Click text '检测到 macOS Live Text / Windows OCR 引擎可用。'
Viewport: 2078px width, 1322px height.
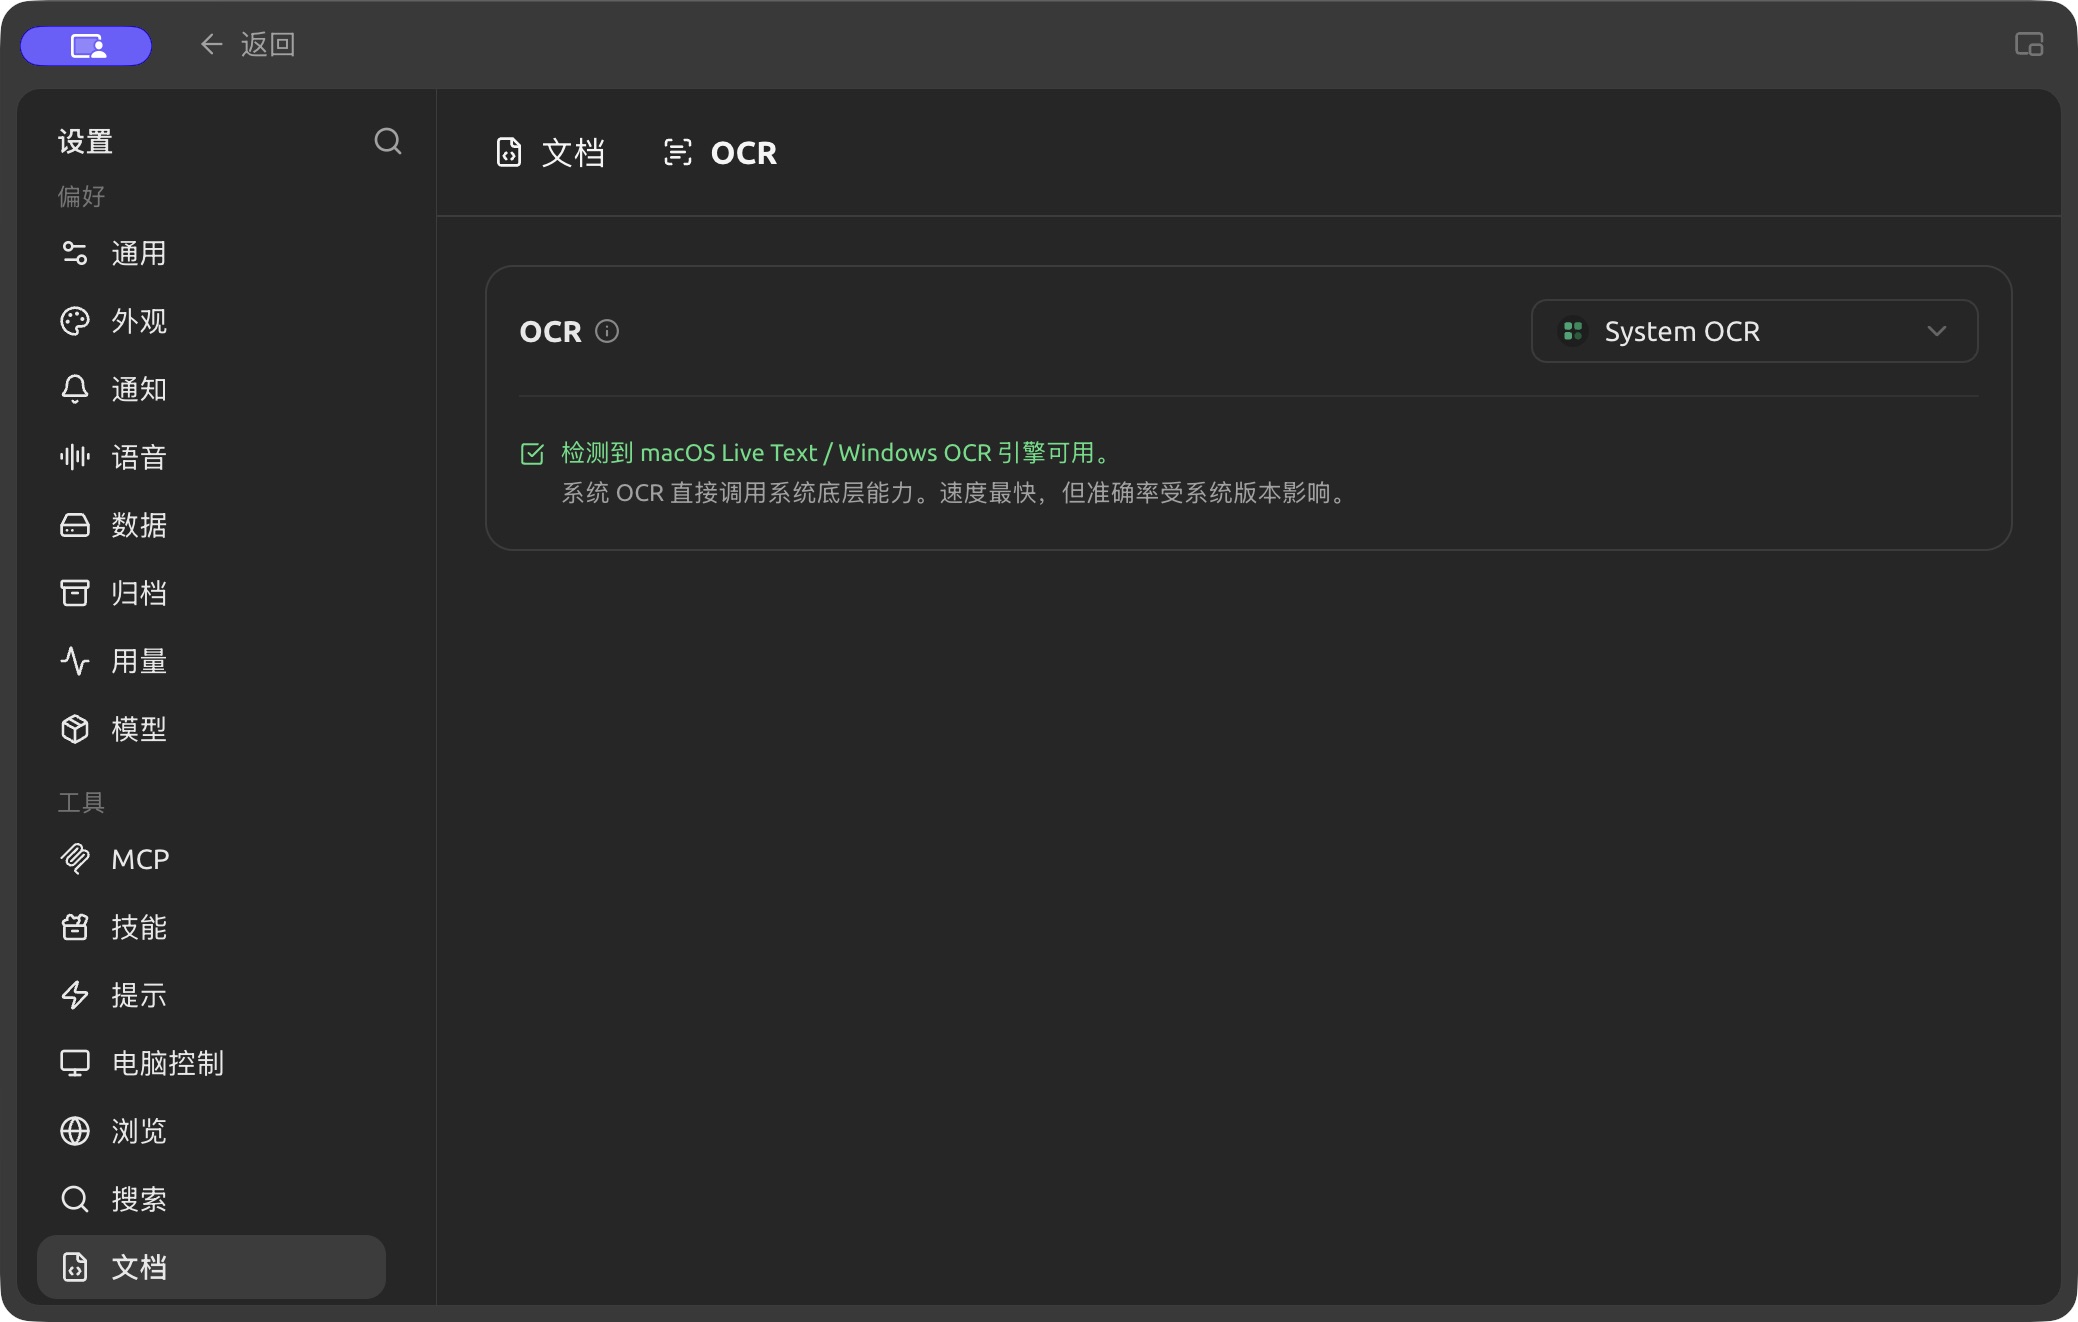838,453
